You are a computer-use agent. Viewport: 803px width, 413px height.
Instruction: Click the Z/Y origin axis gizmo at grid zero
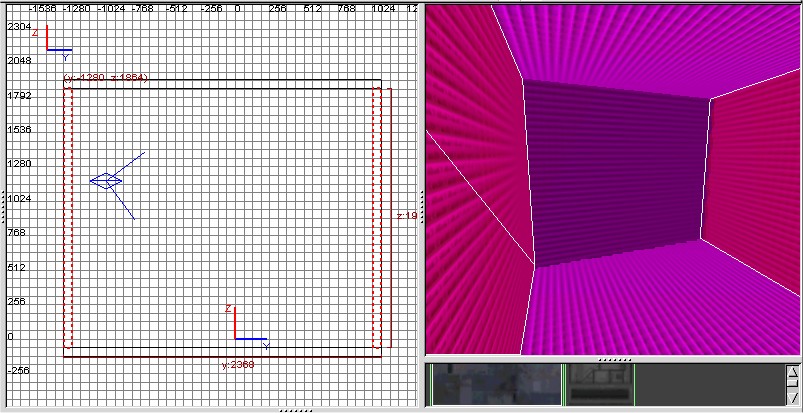236,338
